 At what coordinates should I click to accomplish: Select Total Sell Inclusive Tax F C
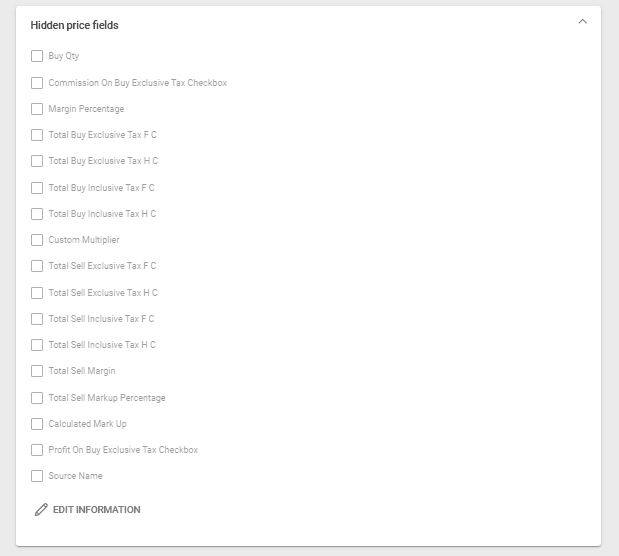pyautogui.click(x=37, y=319)
